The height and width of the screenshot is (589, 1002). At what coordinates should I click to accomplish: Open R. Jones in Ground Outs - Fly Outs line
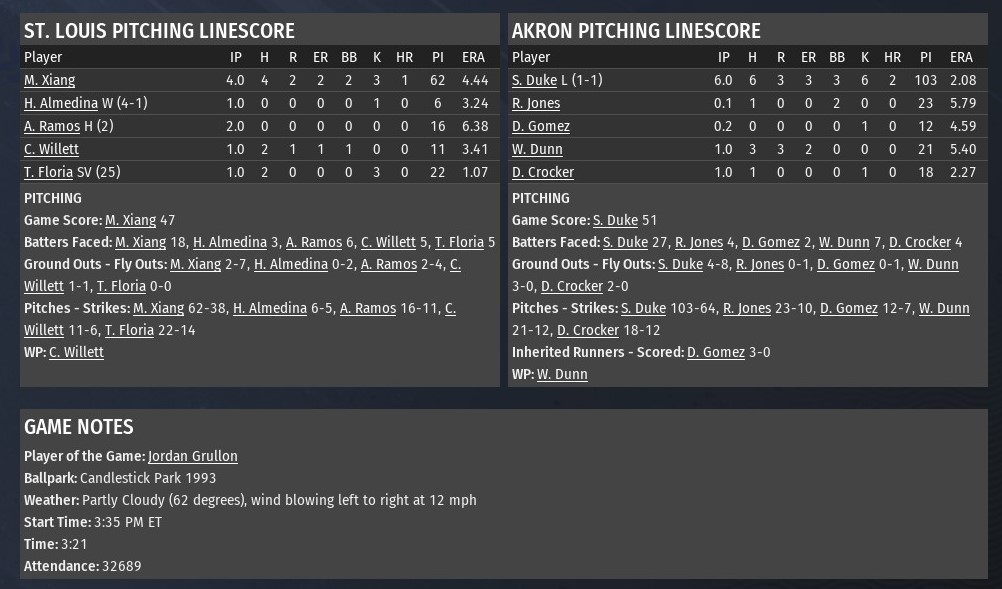coord(760,264)
